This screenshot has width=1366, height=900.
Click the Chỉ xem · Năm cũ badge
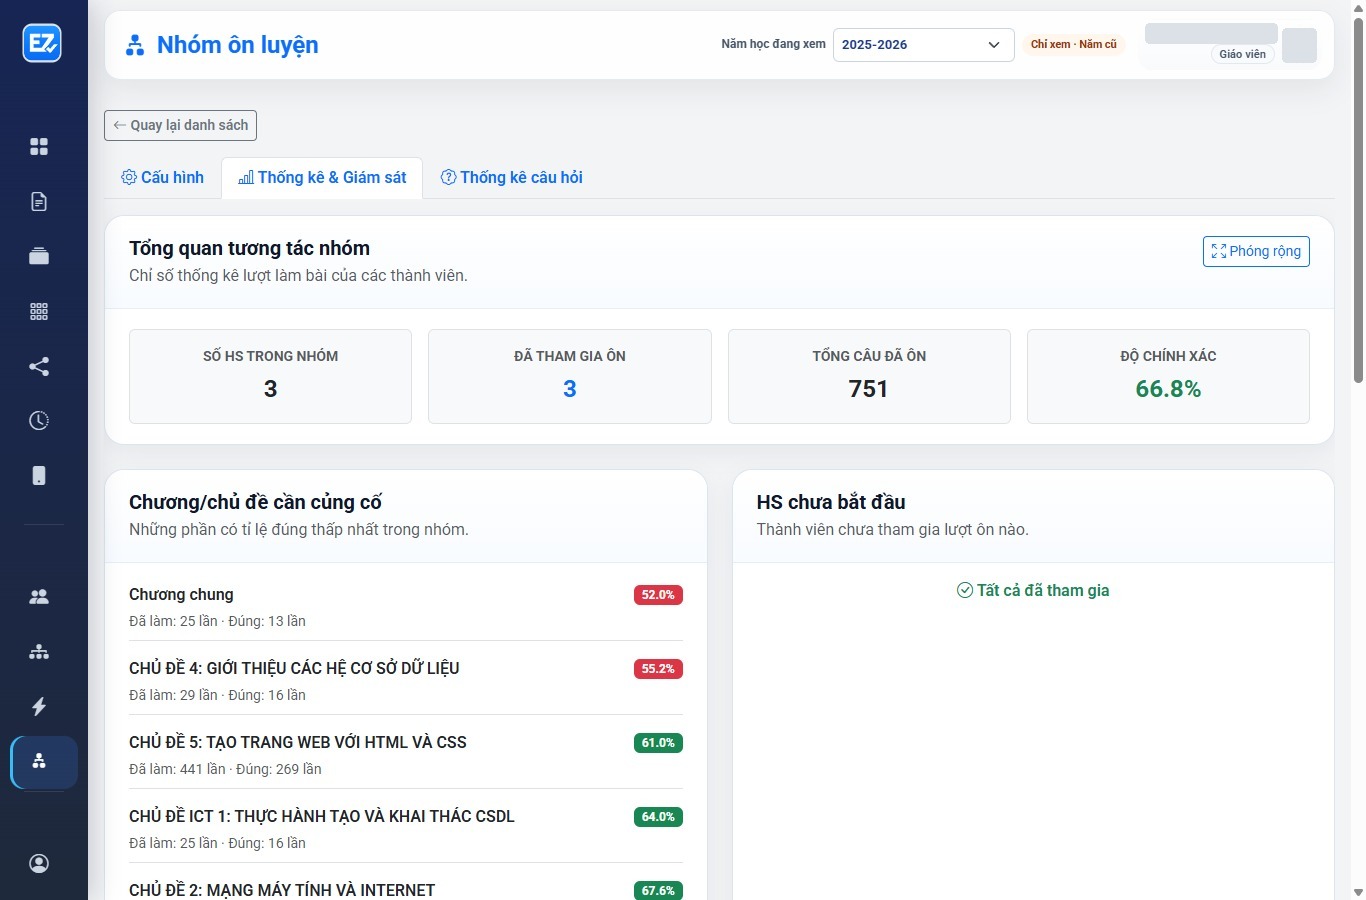(1073, 44)
